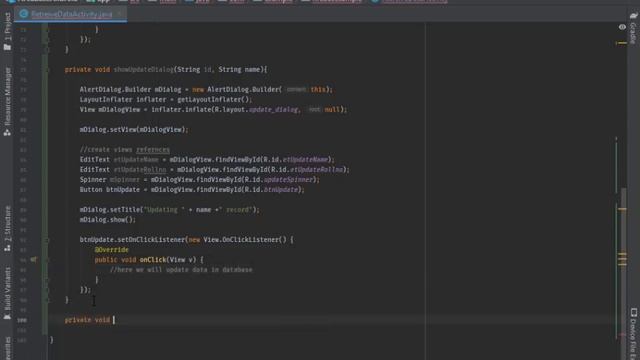This screenshot has height=360, width=640.
Task: Click the yellow warning marker at top of the error stripe
Action: pos(622,42)
